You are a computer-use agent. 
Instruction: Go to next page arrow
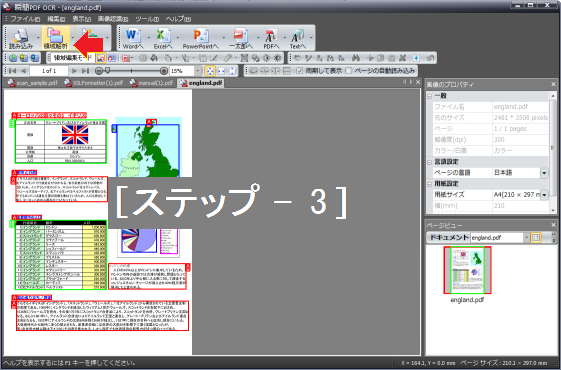[74, 71]
